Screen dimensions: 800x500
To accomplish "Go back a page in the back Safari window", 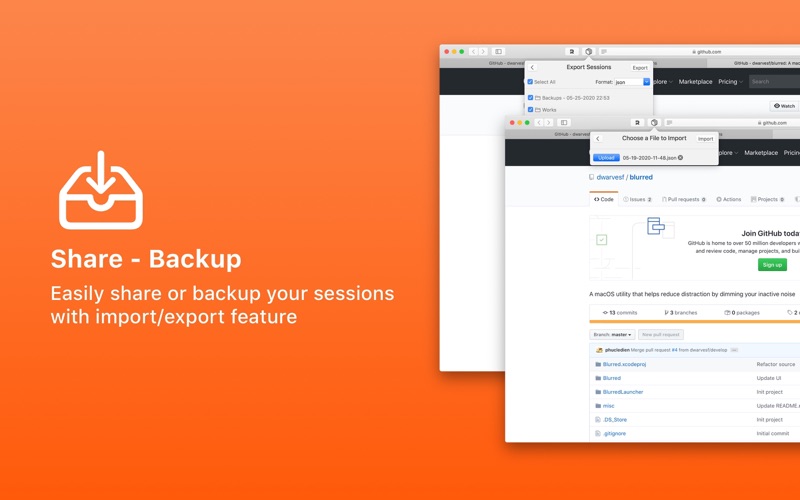I will (x=473, y=52).
